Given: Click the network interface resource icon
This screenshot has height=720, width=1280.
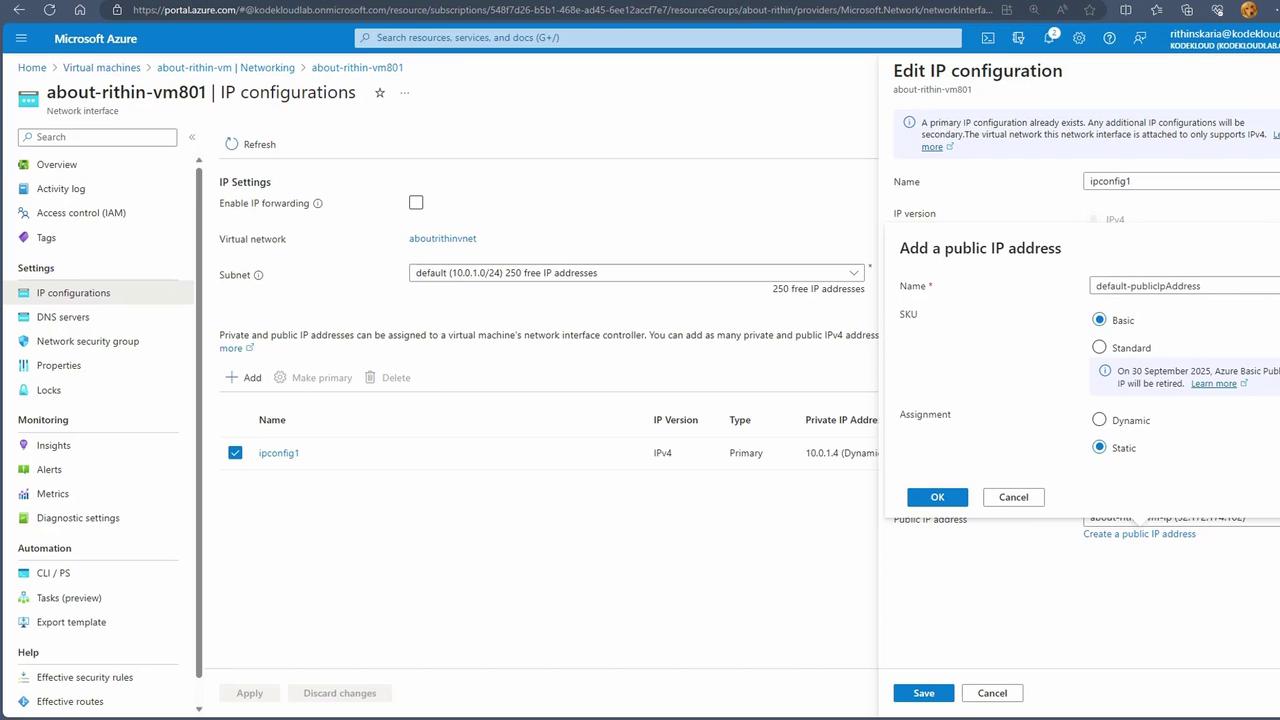Looking at the screenshot, I should [28, 98].
